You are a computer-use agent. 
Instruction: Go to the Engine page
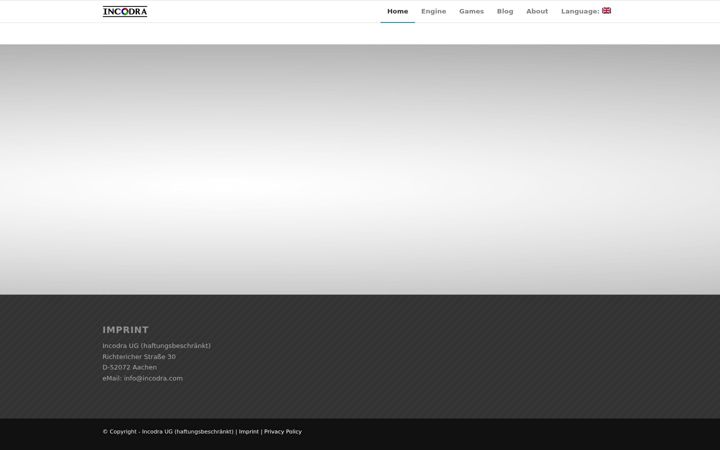[x=433, y=11]
